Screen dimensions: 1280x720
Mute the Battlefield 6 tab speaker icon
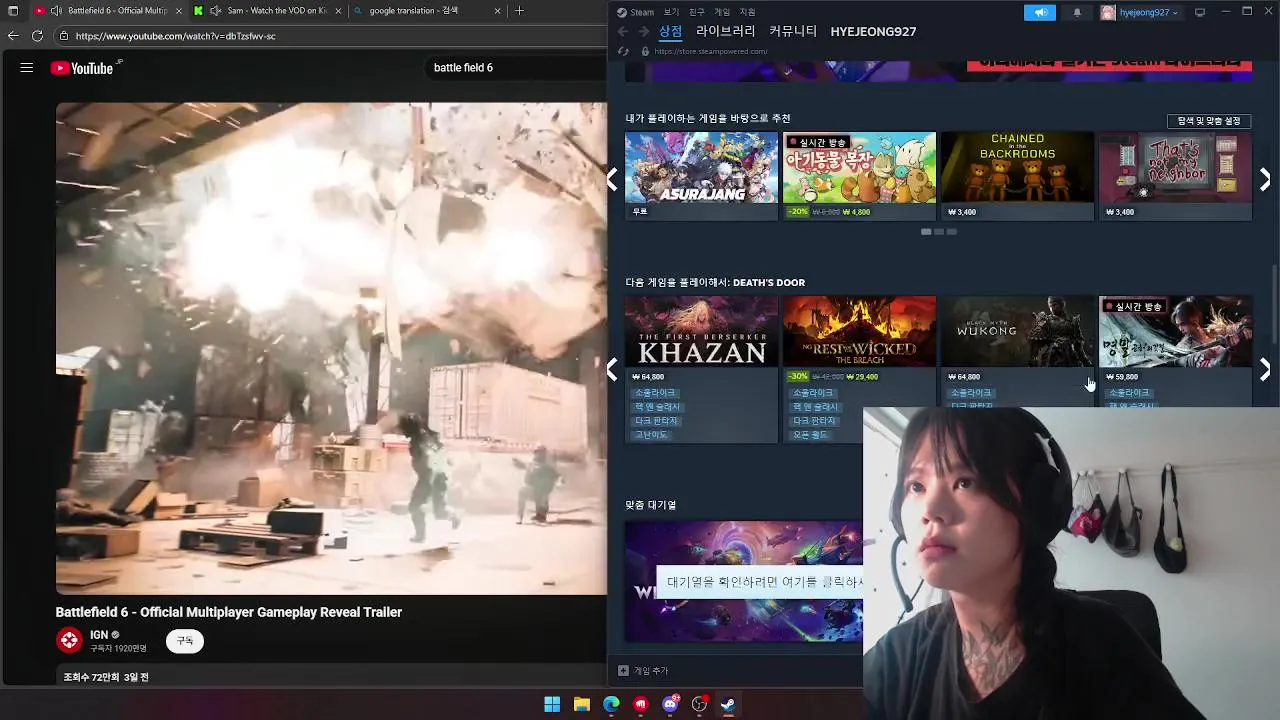click(56, 11)
